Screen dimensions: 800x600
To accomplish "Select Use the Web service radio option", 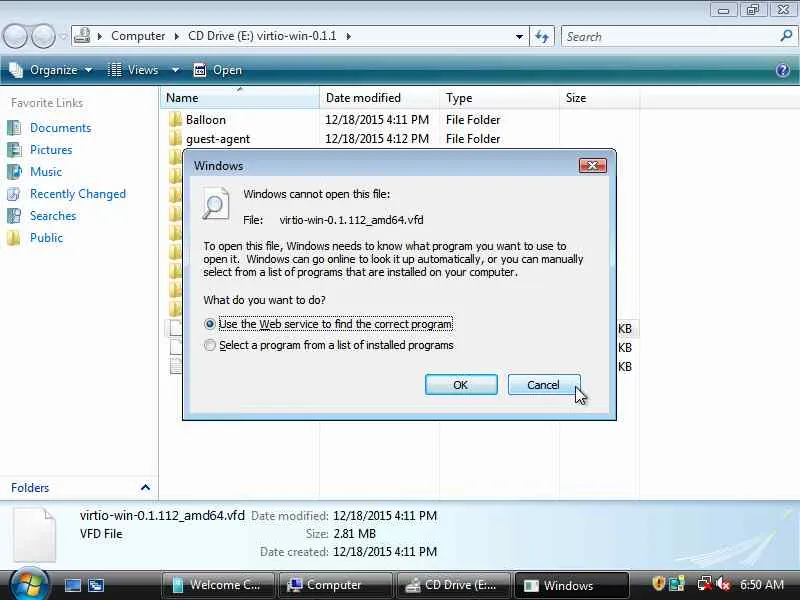I will pos(210,324).
